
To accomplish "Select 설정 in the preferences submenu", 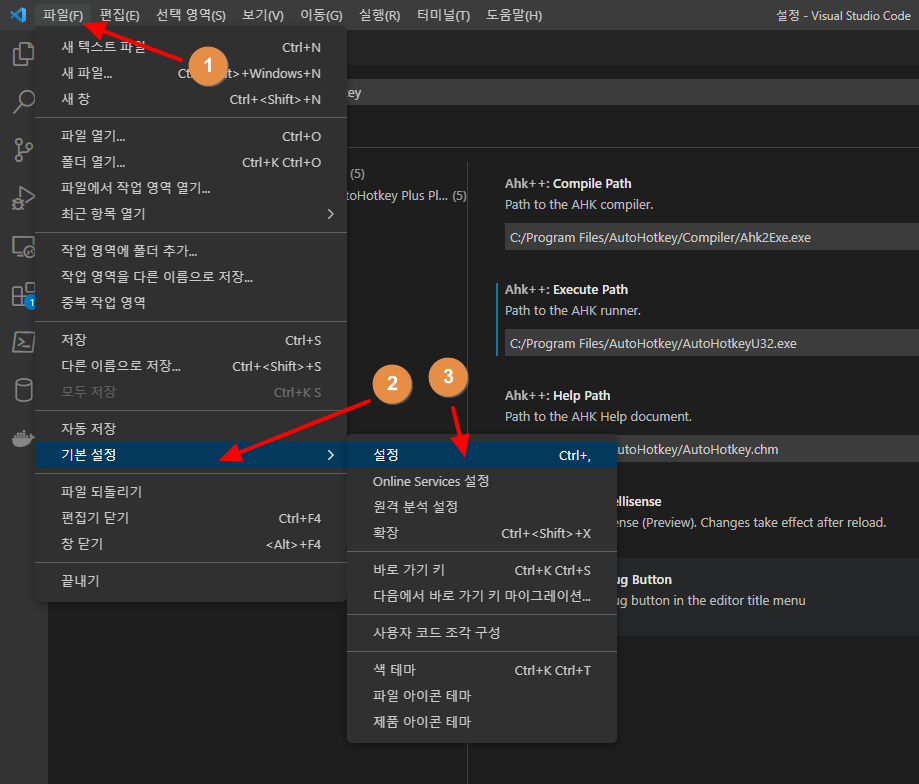I will pos(482,455).
